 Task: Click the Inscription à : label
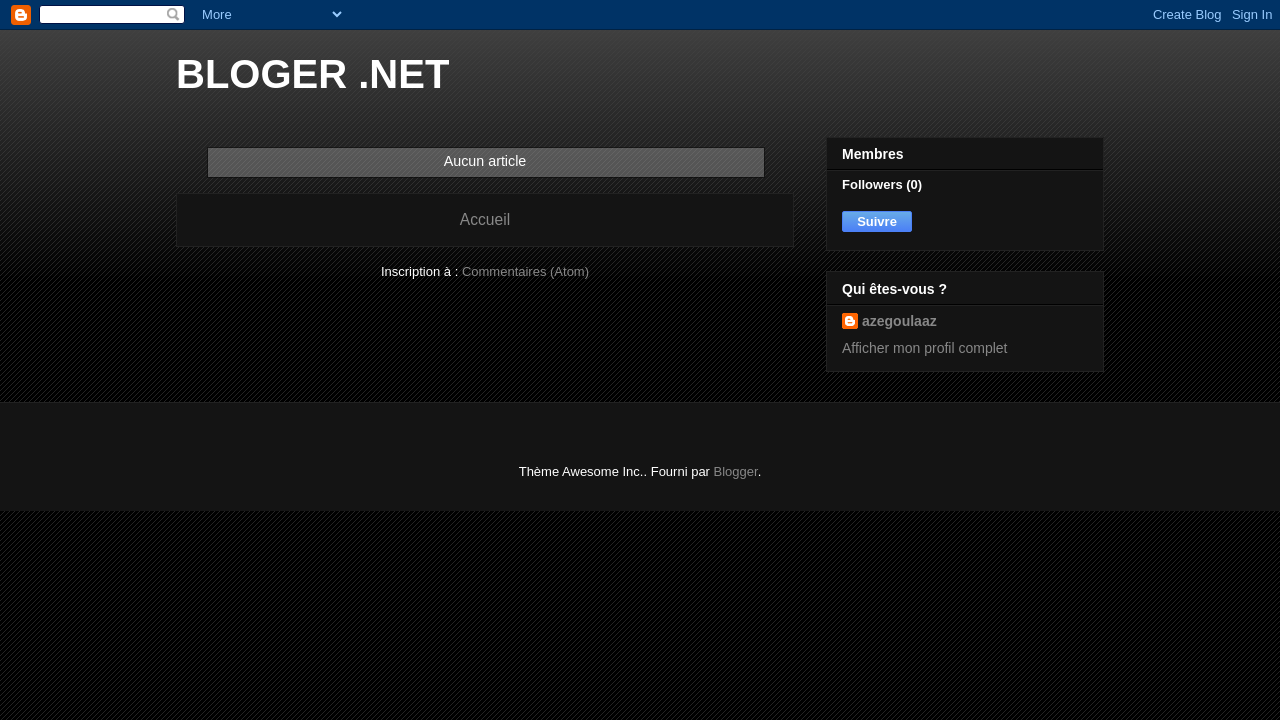coord(420,272)
